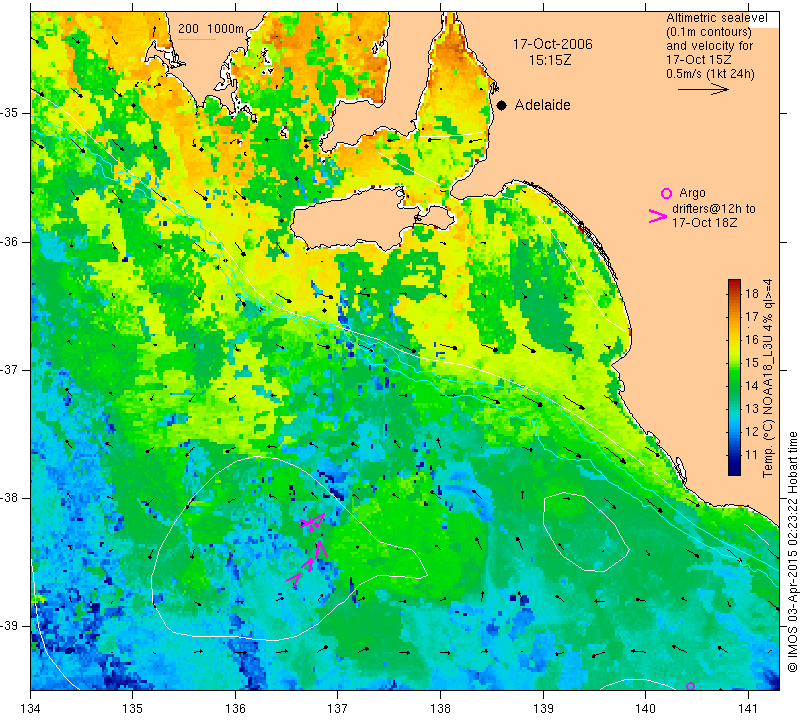Click the IMOS copyright timestamp text
800x720 pixels.
tap(792, 552)
